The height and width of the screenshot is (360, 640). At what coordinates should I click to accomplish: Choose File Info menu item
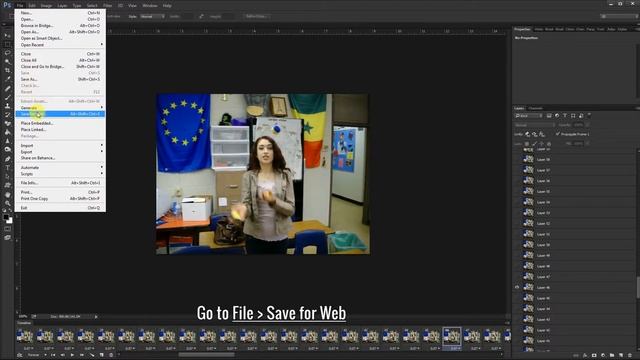tap(60, 183)
